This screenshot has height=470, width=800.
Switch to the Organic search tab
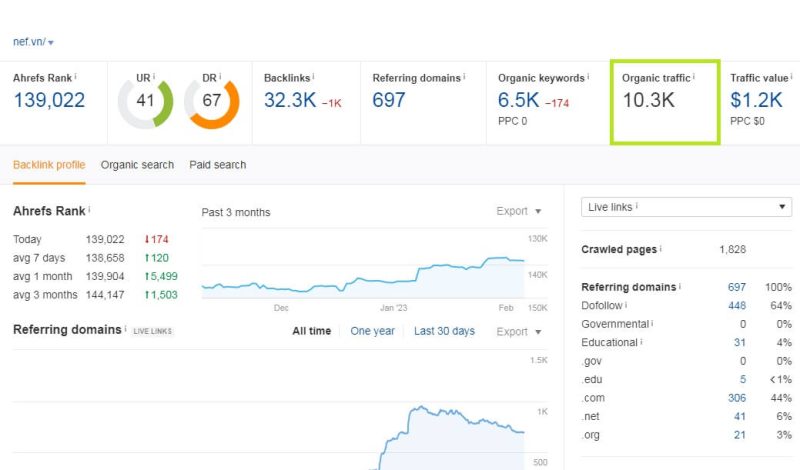pyautogui.click(x=137, y=165)
